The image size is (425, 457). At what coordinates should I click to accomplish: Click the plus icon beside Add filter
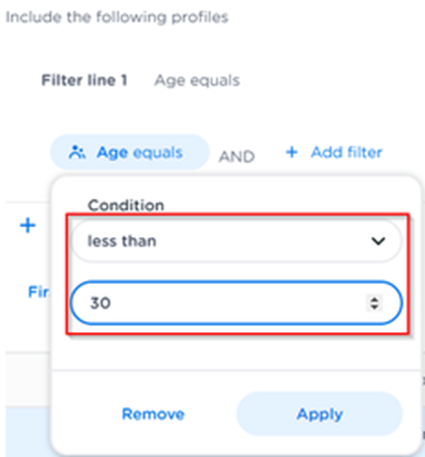point(292,152)
